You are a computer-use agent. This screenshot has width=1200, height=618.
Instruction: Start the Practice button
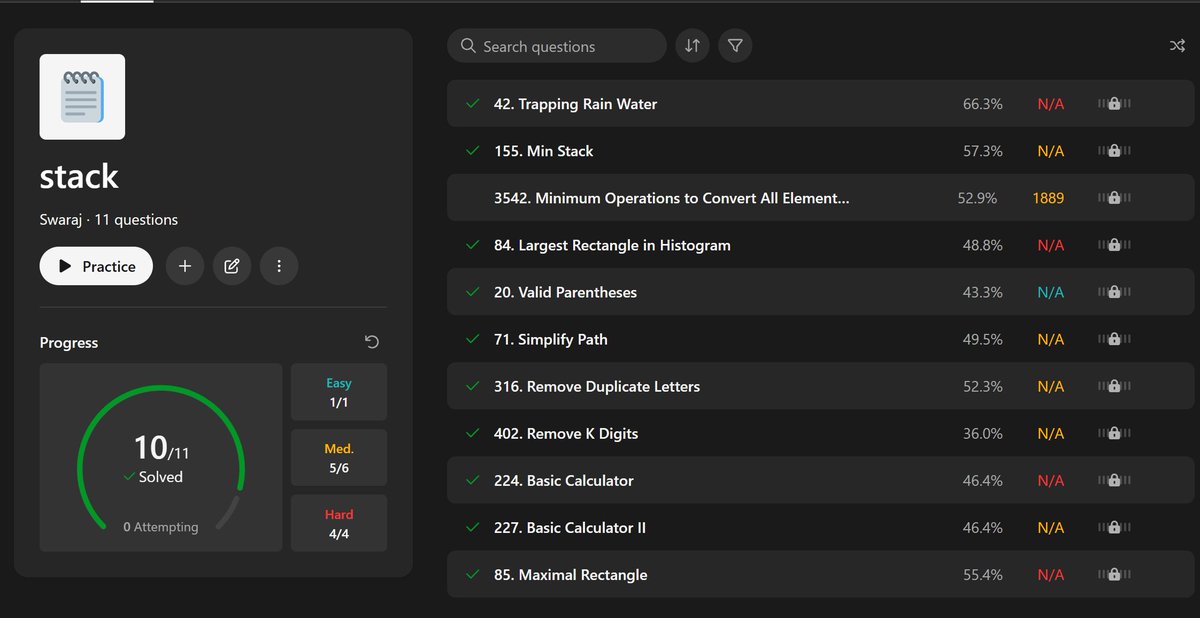tap(96, 266)
